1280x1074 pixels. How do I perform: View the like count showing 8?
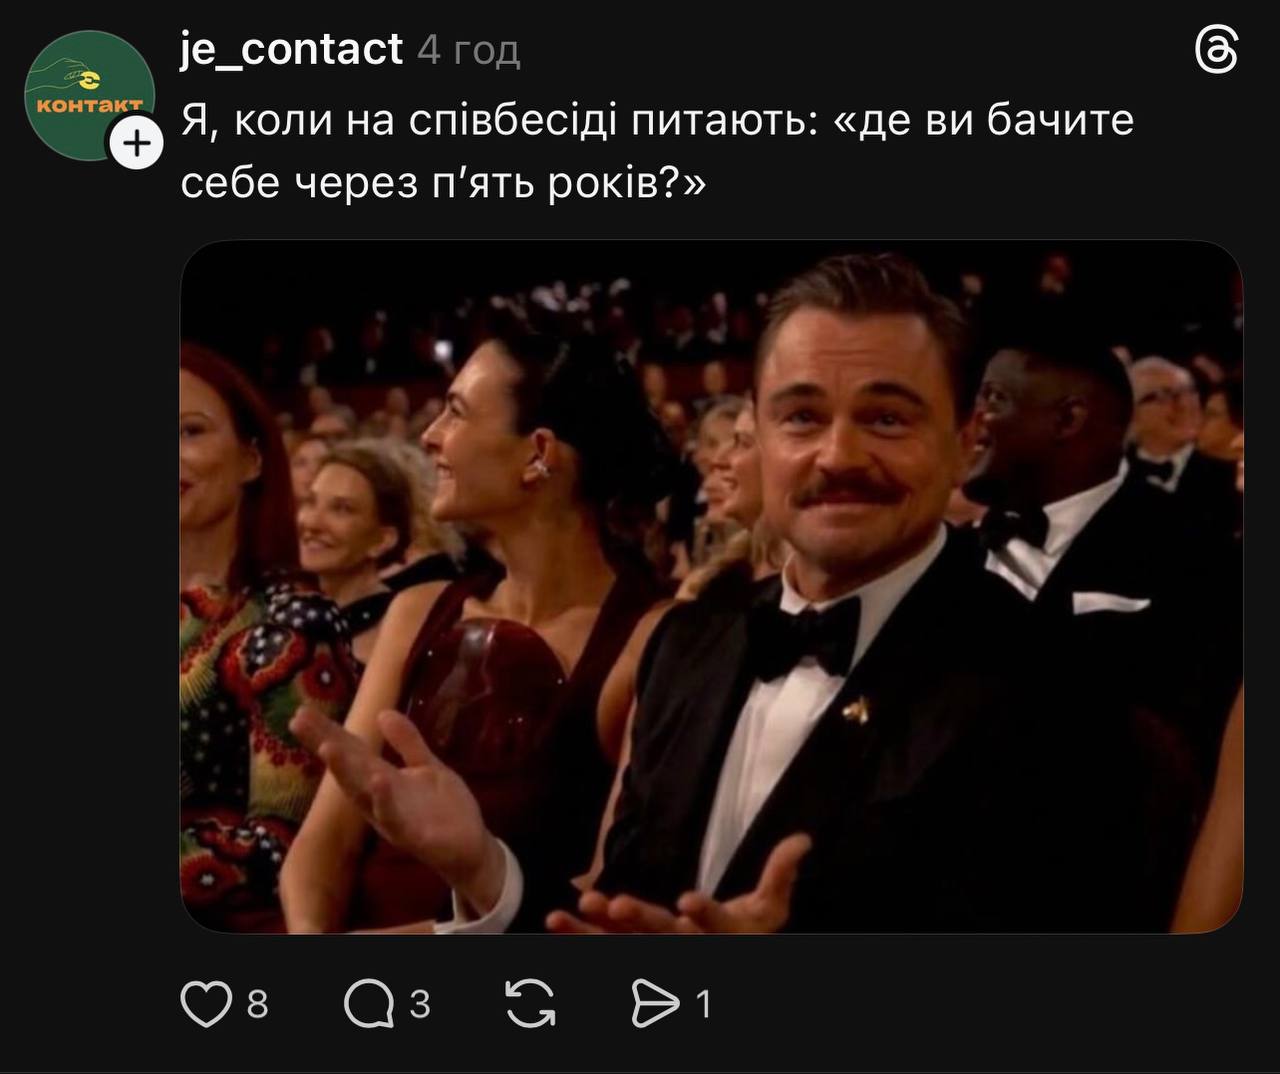coord(258,1004)
